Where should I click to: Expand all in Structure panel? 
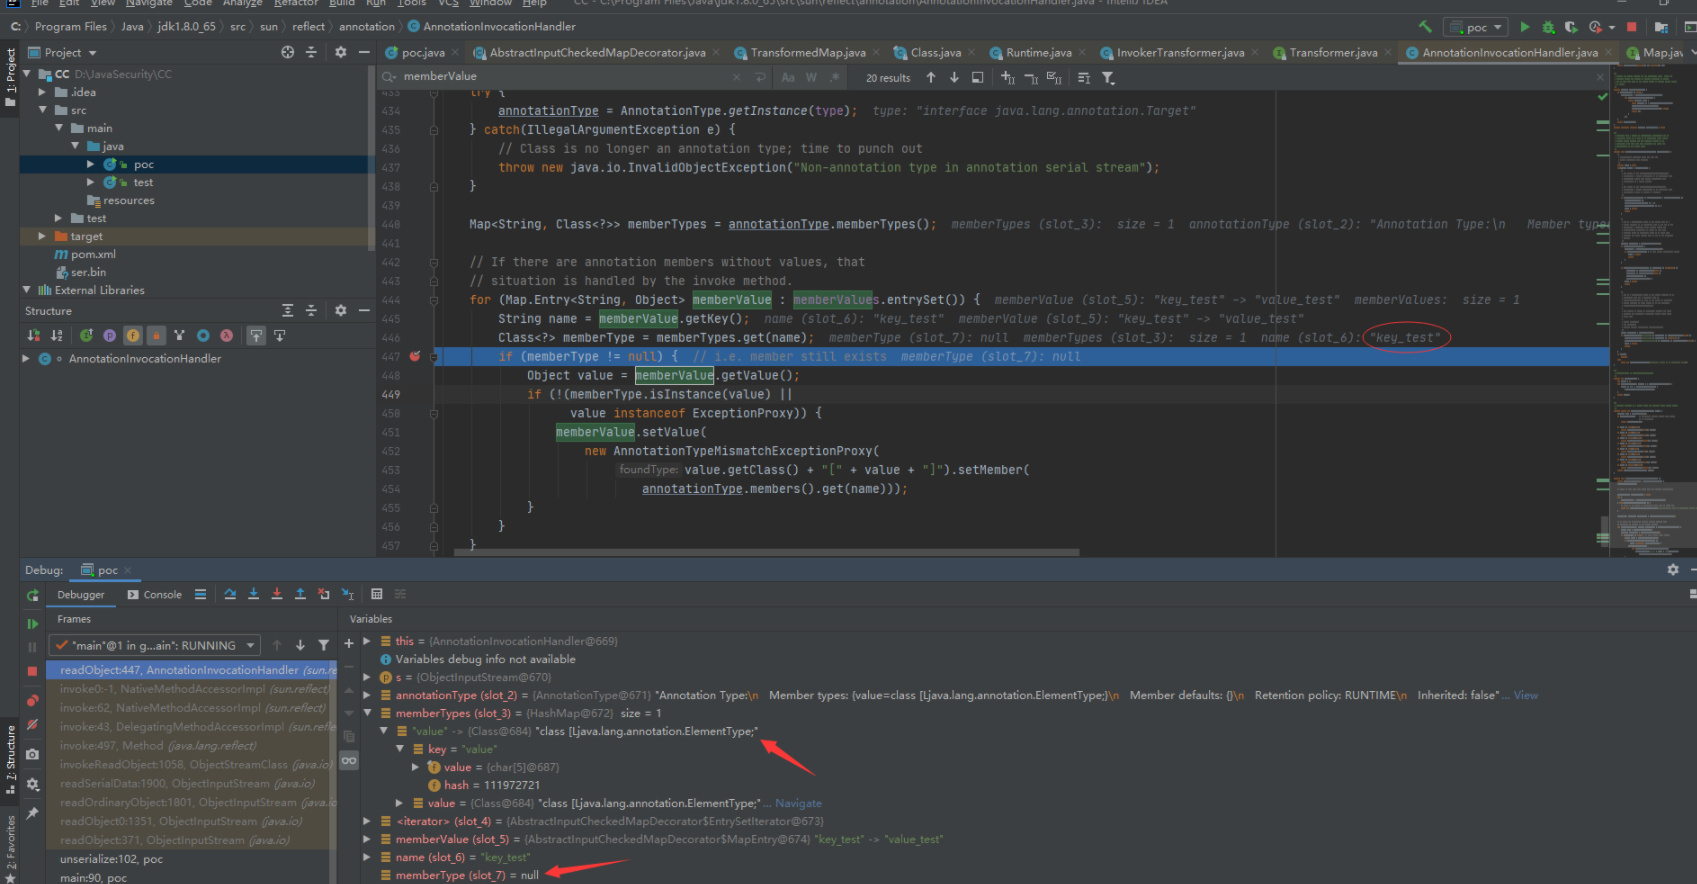click(x=288, y=311)
